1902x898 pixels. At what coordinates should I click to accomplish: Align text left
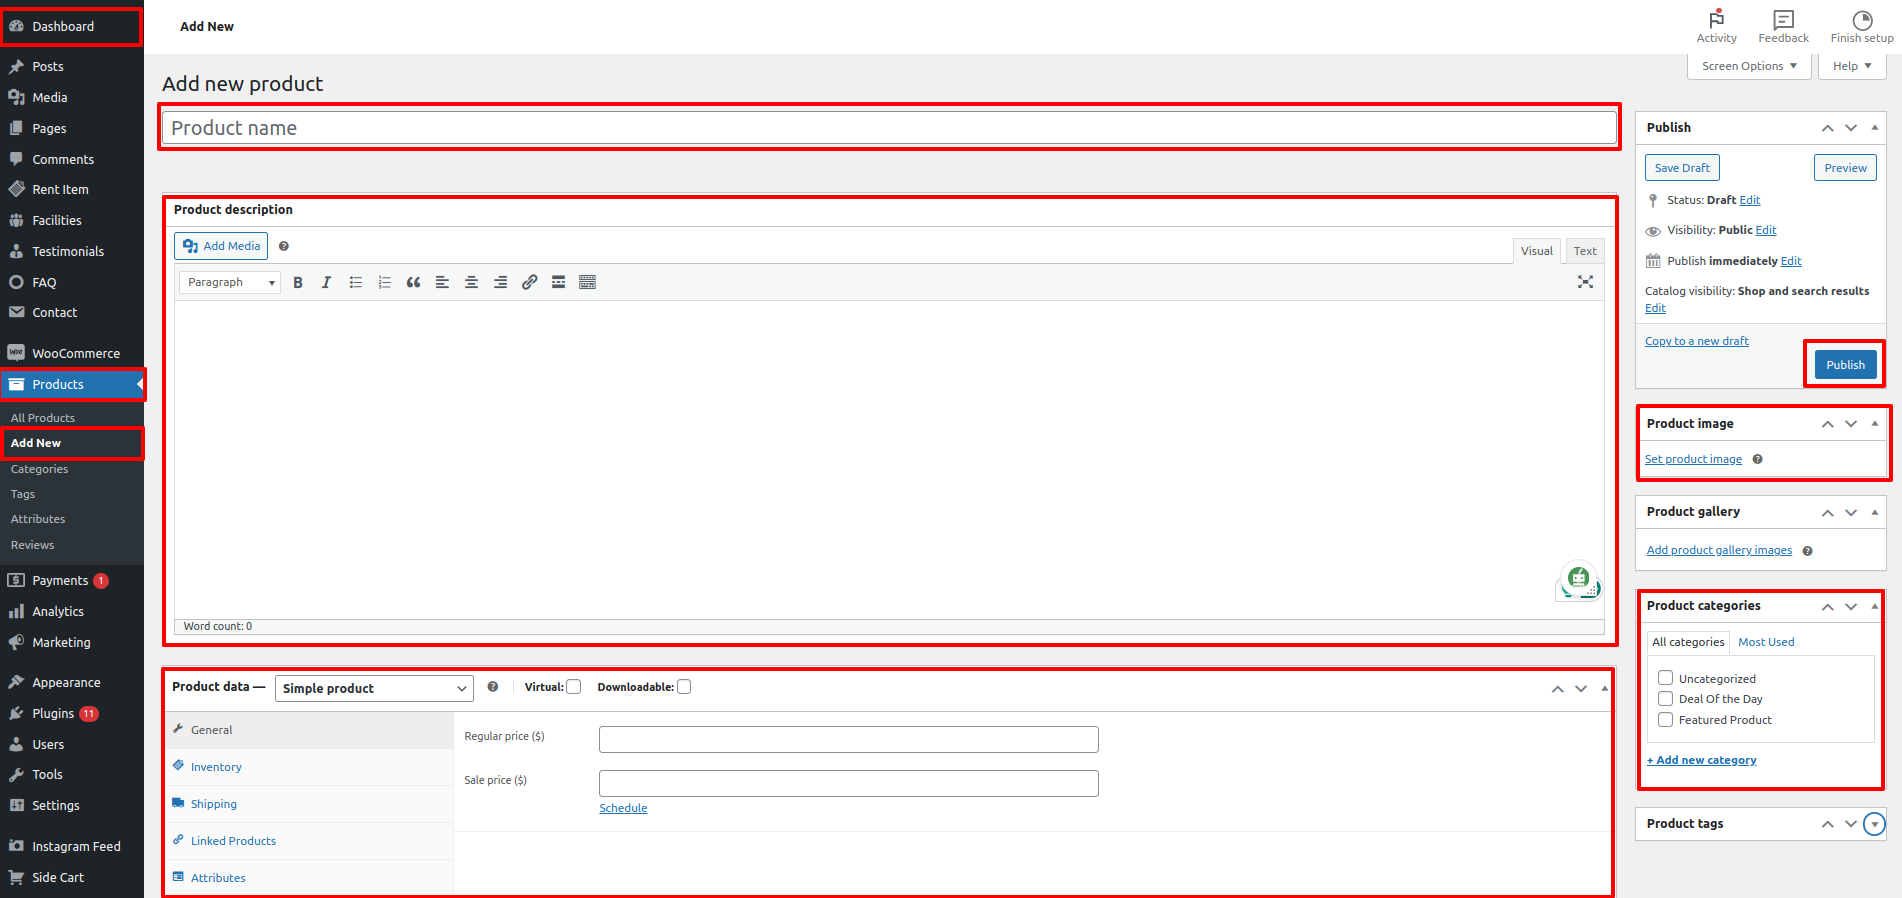(442, 283)
